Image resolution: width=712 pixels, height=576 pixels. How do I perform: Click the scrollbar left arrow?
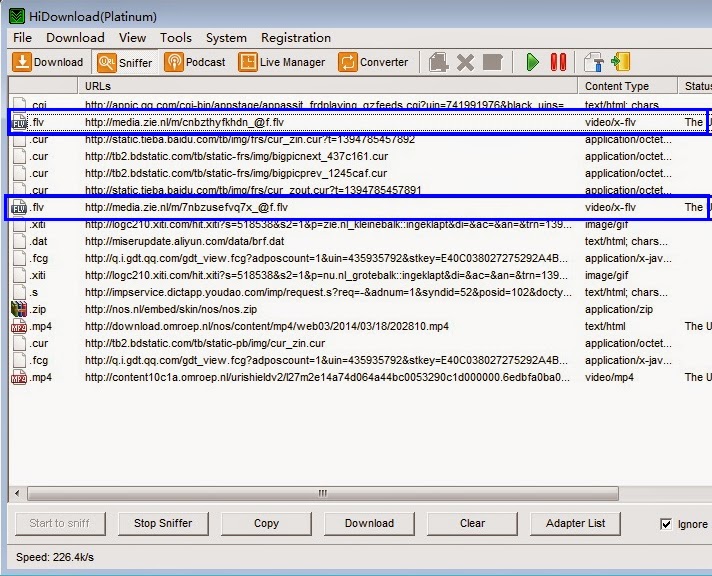click(17, 493)
